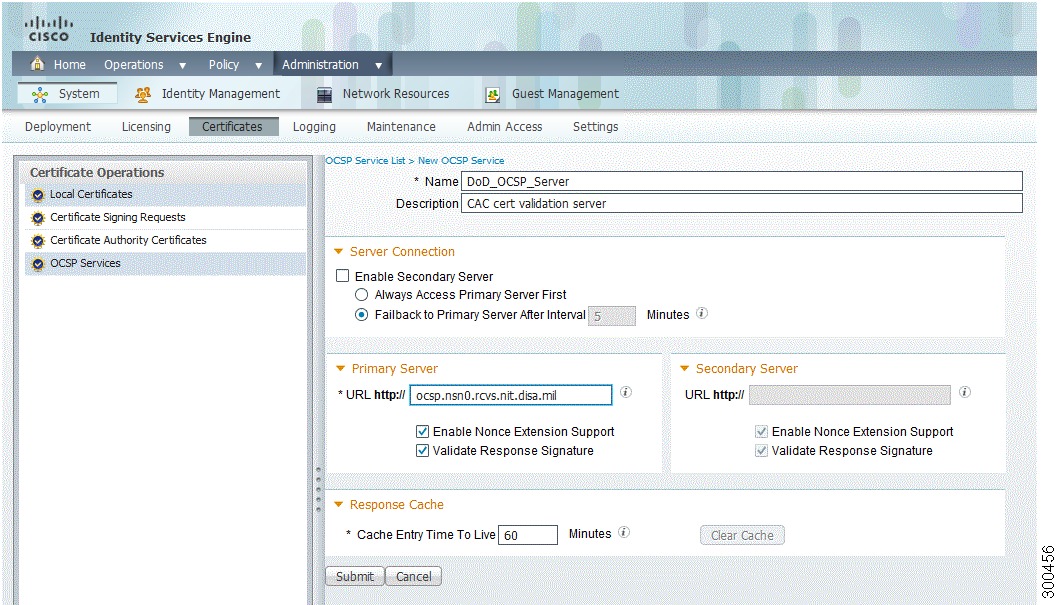The height and width of the screenshot is (605, 1060).
Task: Switch to the System tab
Action: (67, 94)
